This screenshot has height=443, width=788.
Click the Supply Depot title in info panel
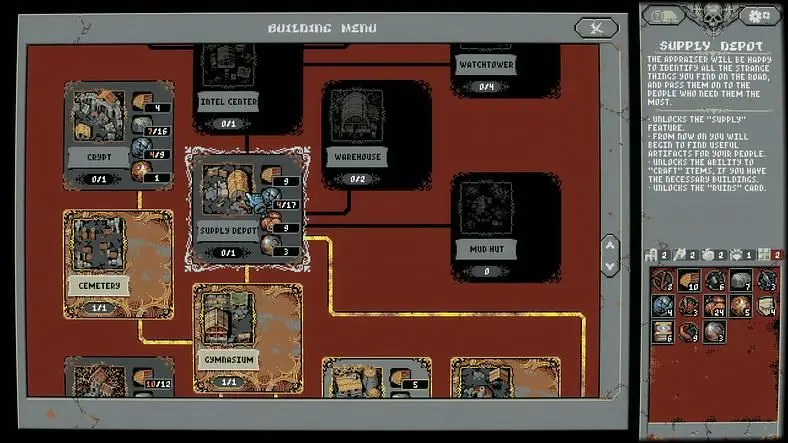711,46
